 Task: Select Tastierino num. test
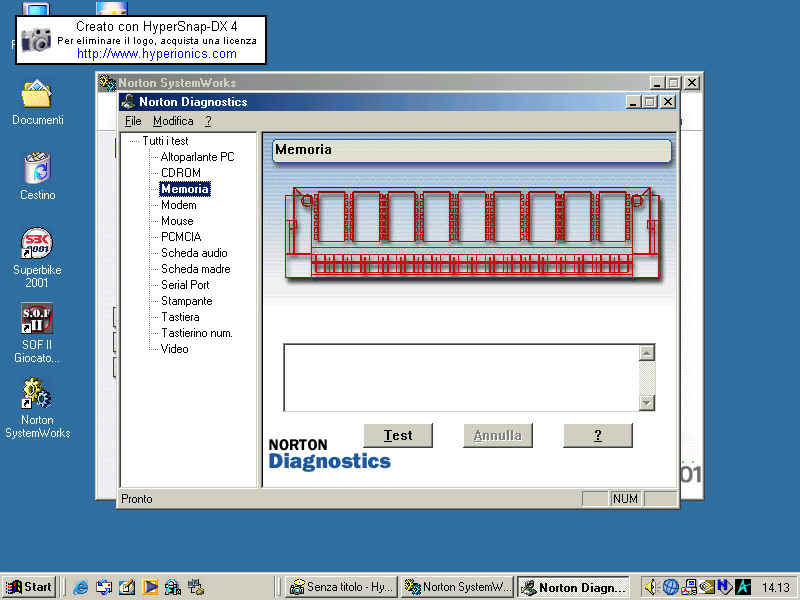(197, 333)
